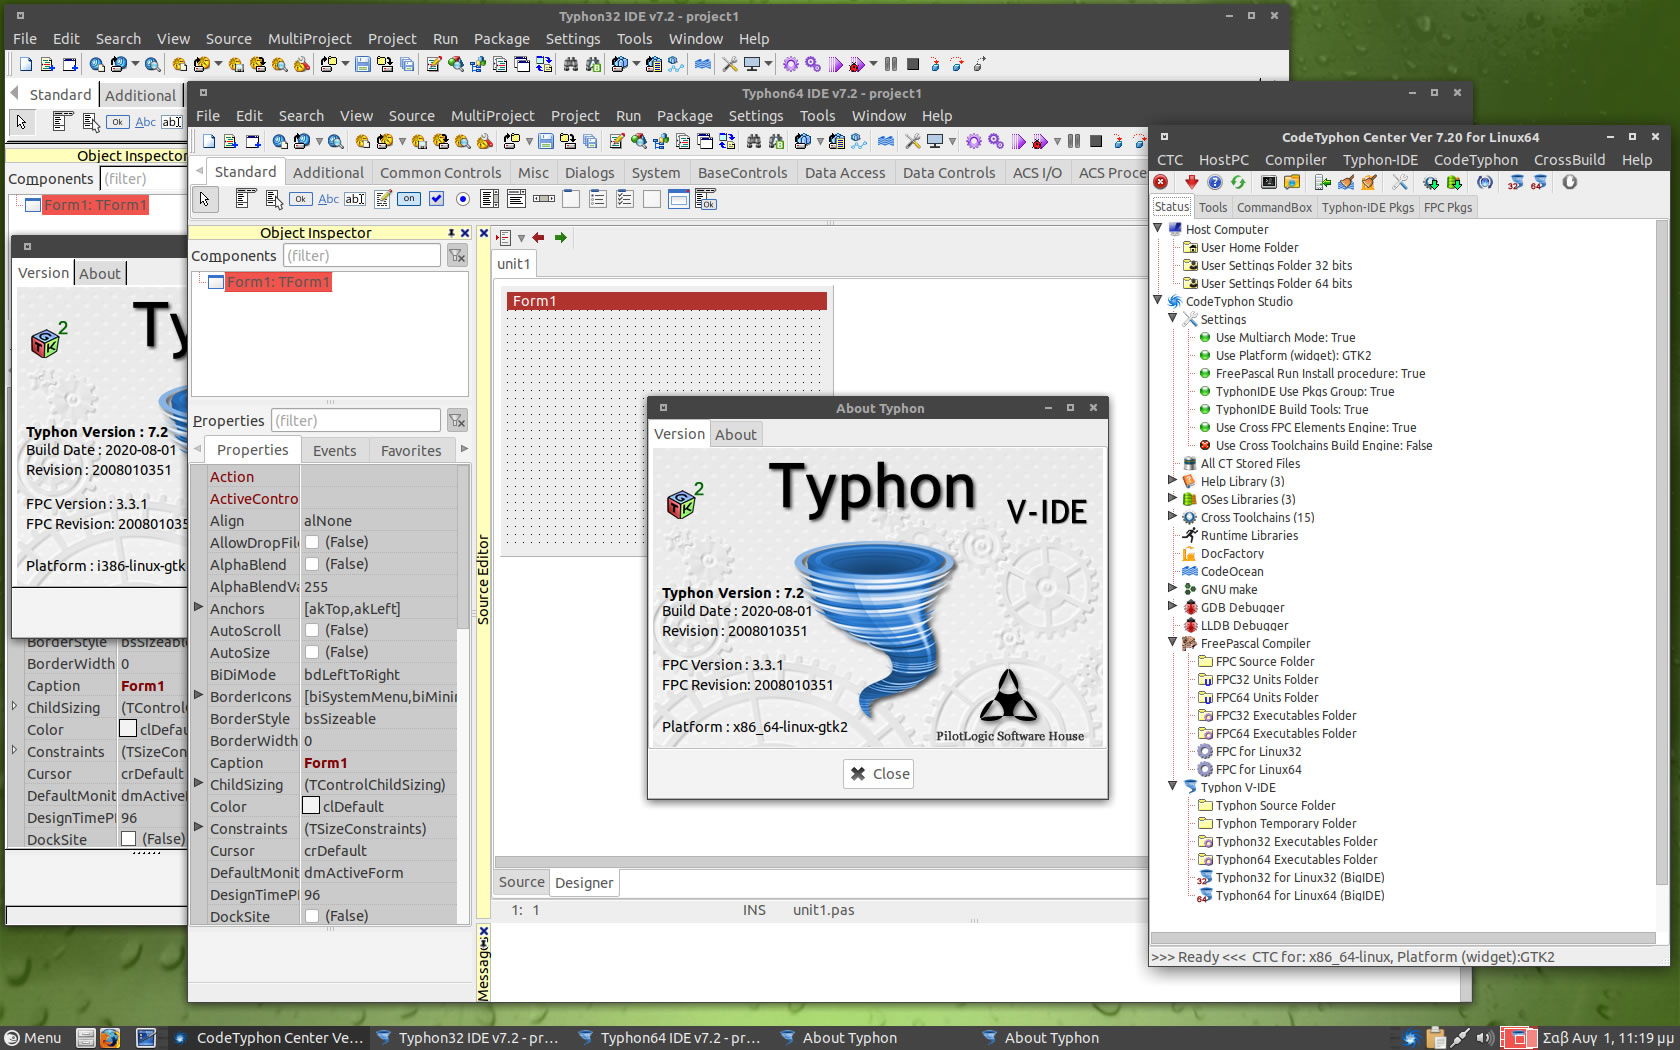This screenshot has width=1680, height=1050.
Task: Click the blue broom clean icon in CodeTyphon Center
Action: [1346, 182]
